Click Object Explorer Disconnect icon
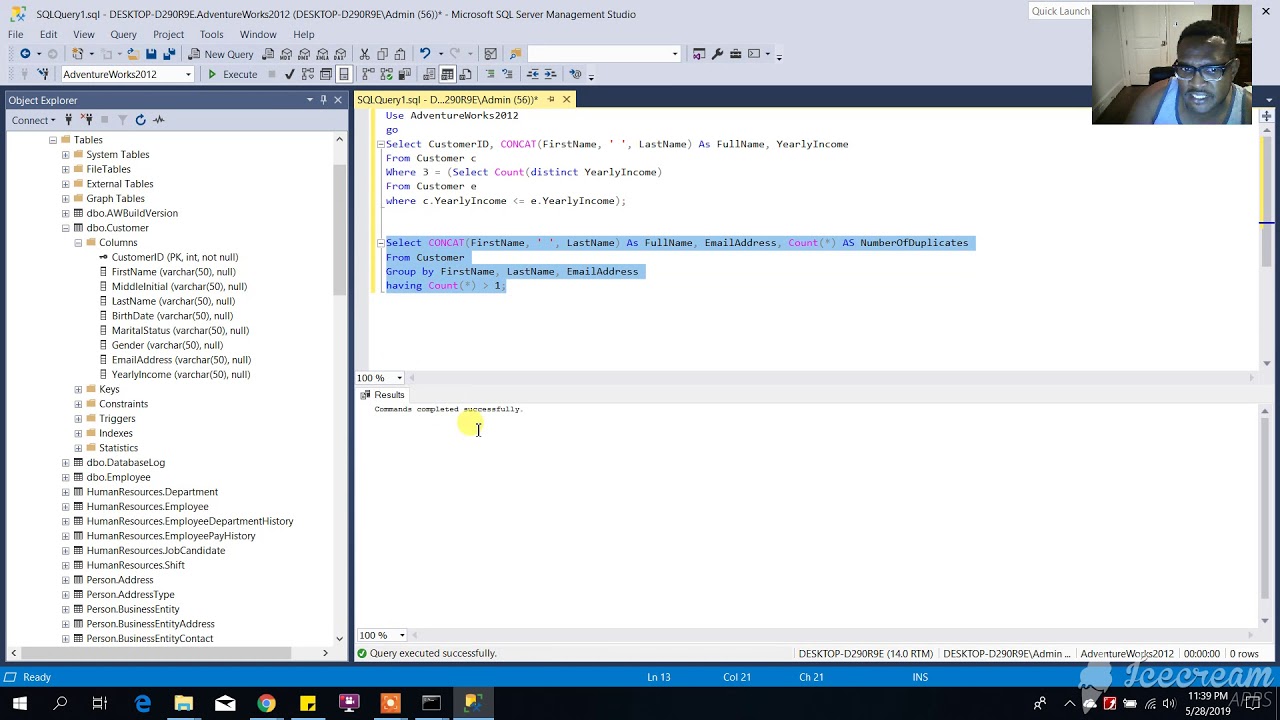The image size is (1280, 720). pos(86,120)
